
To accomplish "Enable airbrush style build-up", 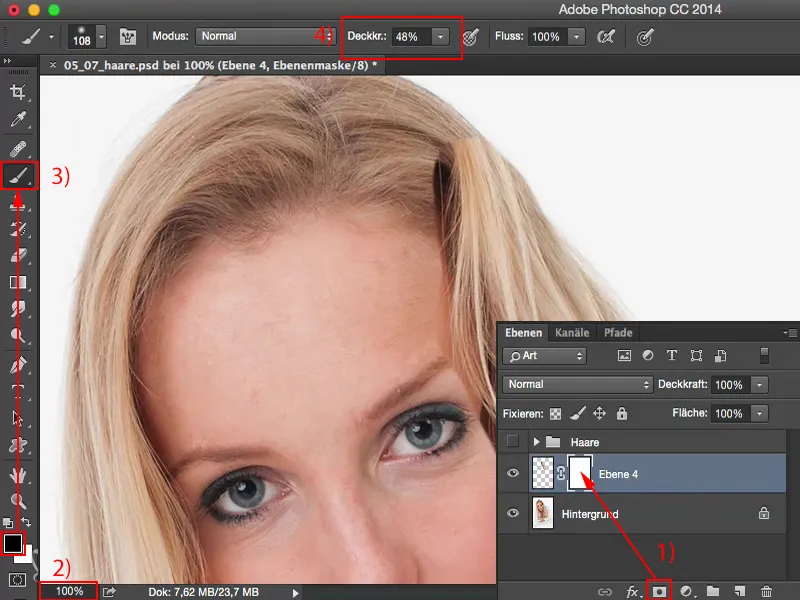I will [606, 37].
